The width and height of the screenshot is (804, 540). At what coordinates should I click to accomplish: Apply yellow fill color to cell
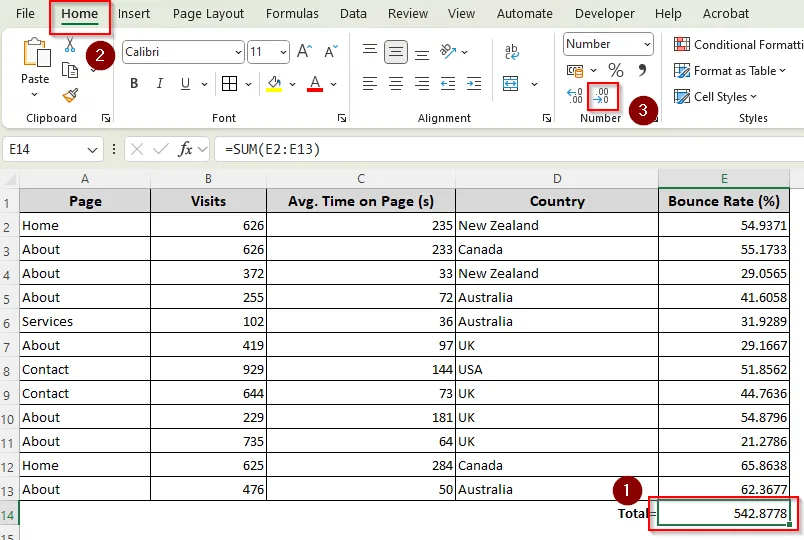click(274, 84)
